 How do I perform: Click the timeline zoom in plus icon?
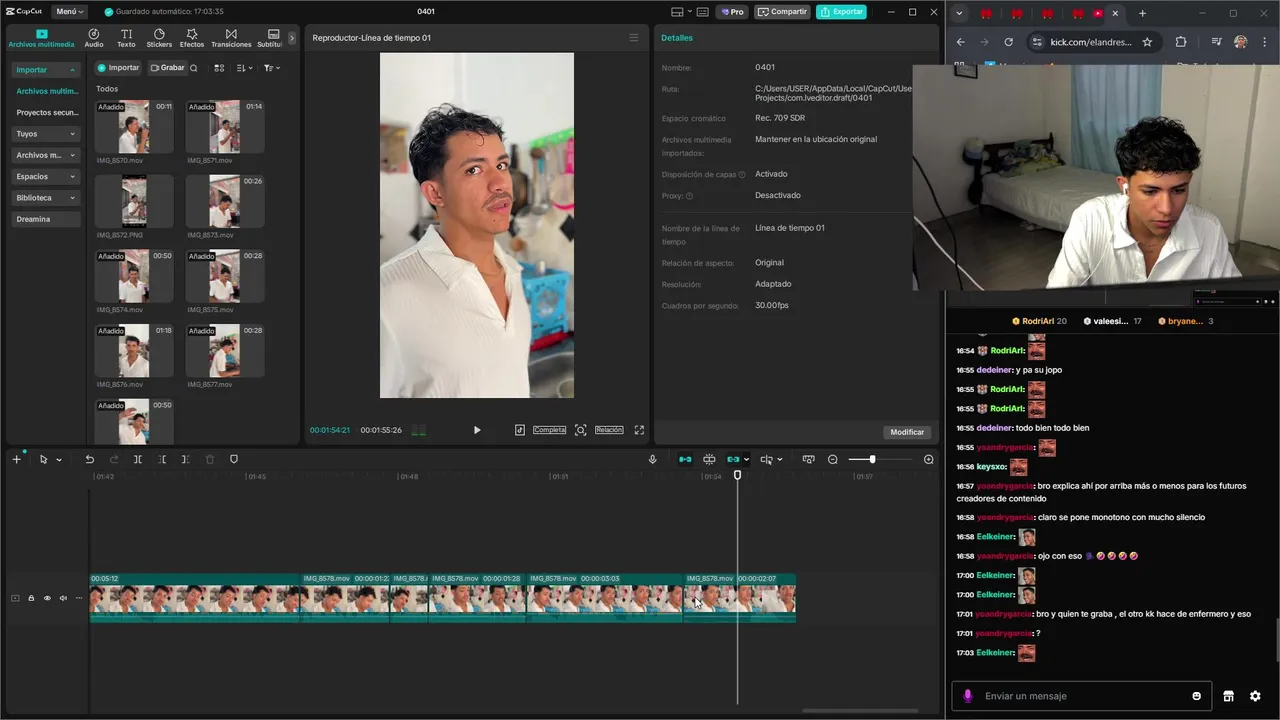pyautogui.click(x=928, y=459)
